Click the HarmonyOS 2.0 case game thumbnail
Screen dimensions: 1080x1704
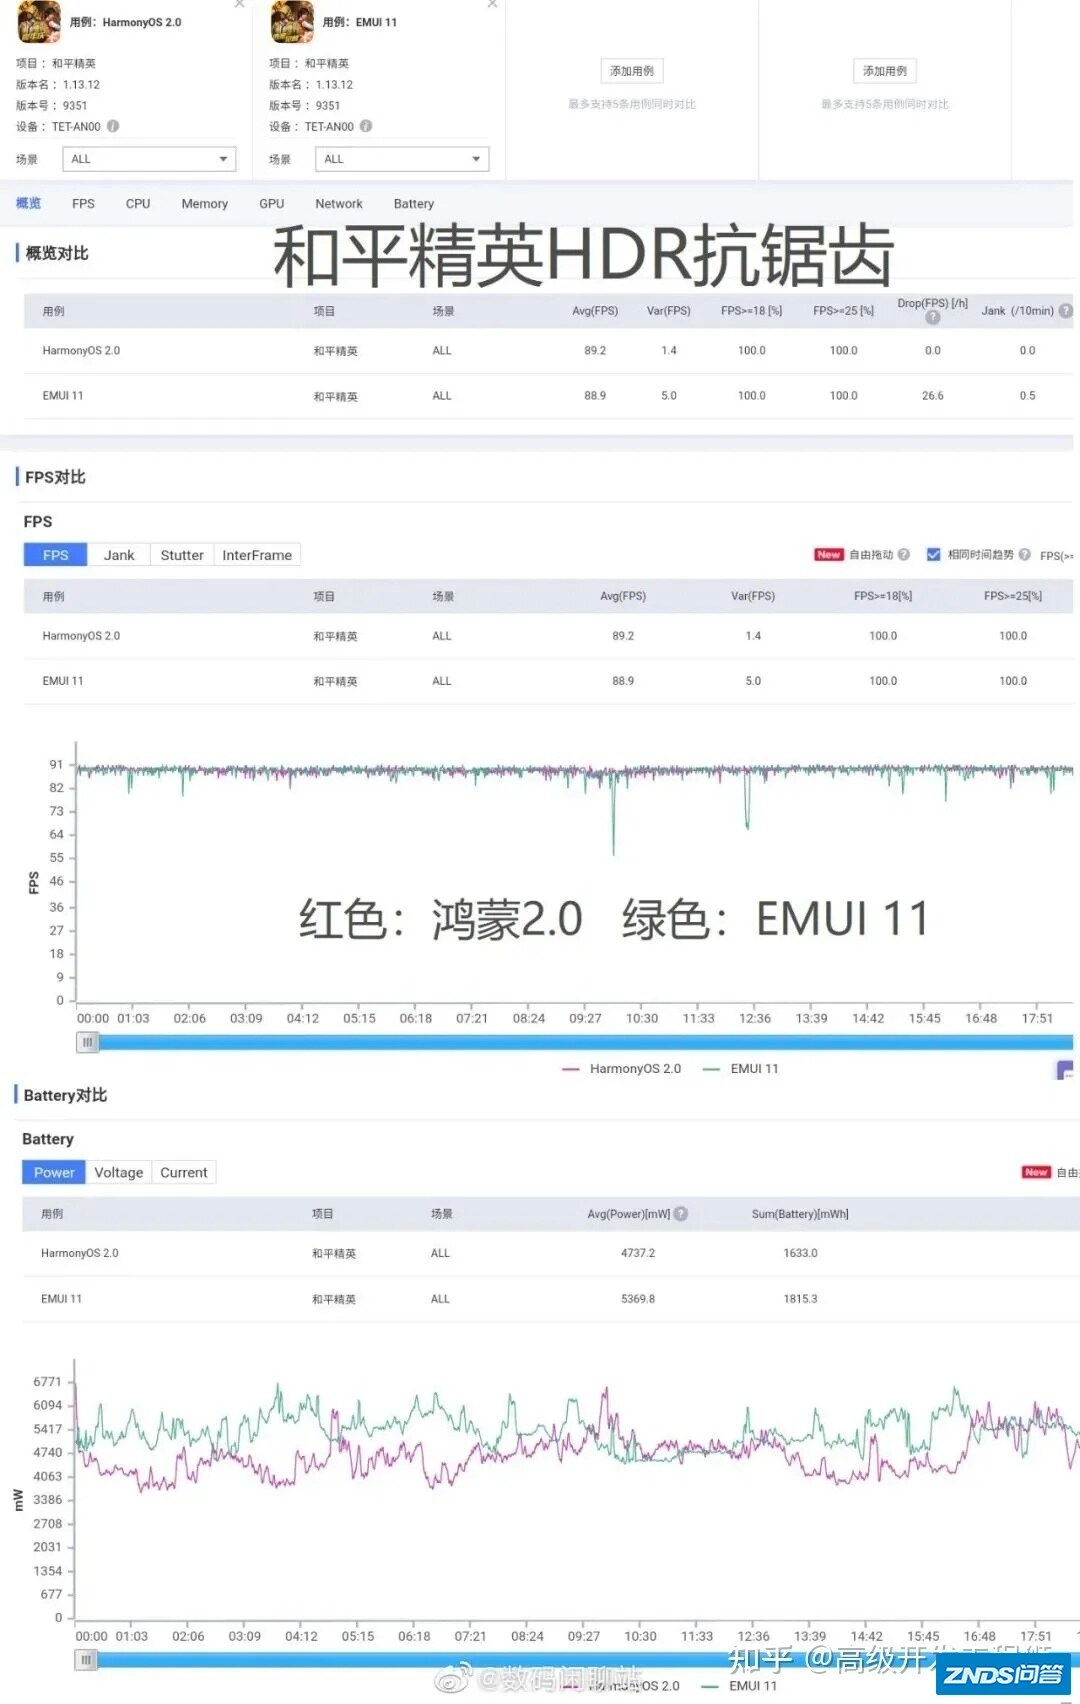39,22
